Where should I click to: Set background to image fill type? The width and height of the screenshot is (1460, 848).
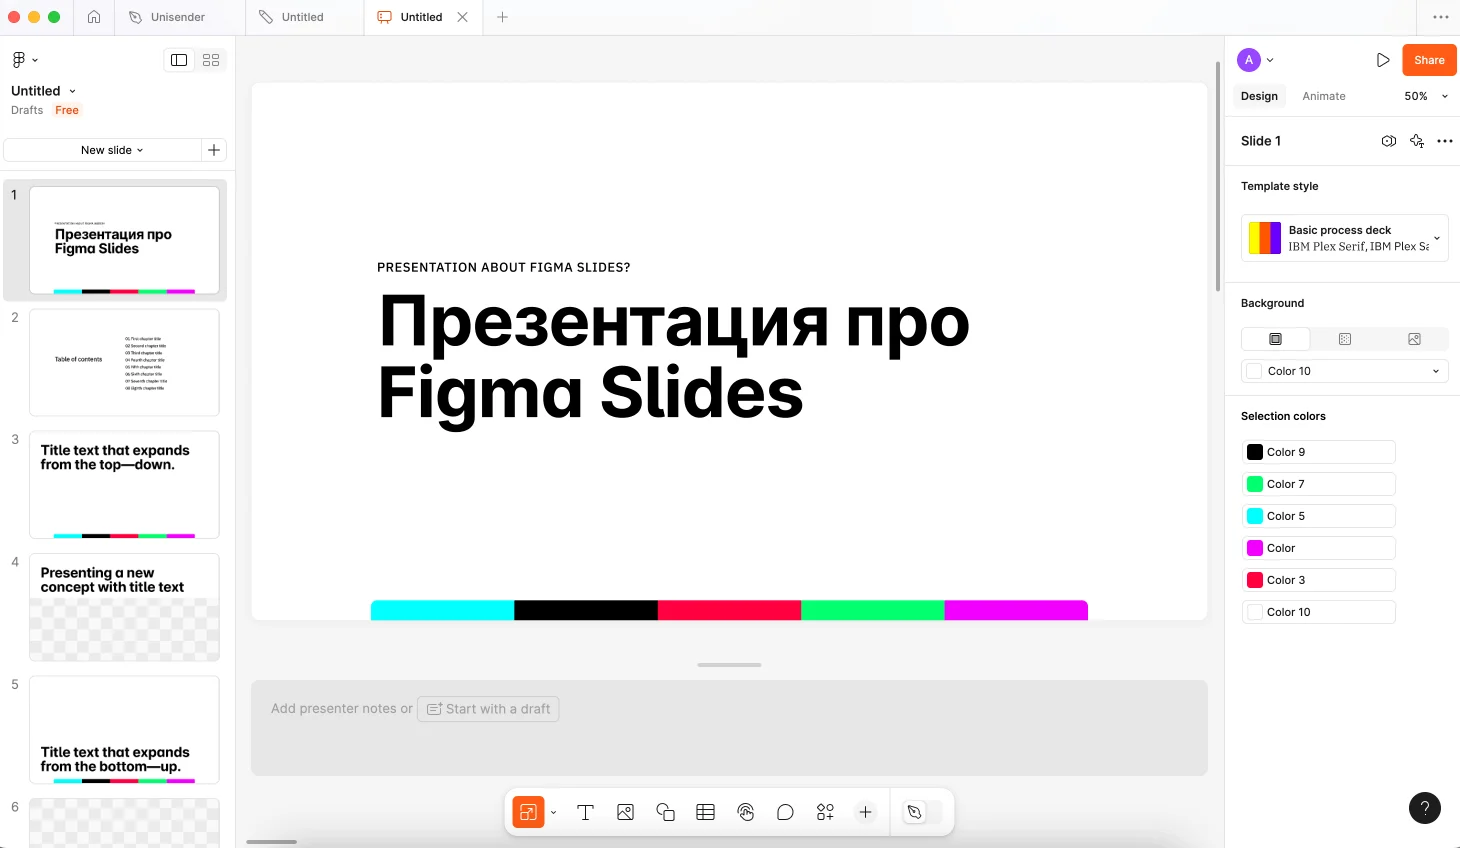click(x=1414, y=339)
